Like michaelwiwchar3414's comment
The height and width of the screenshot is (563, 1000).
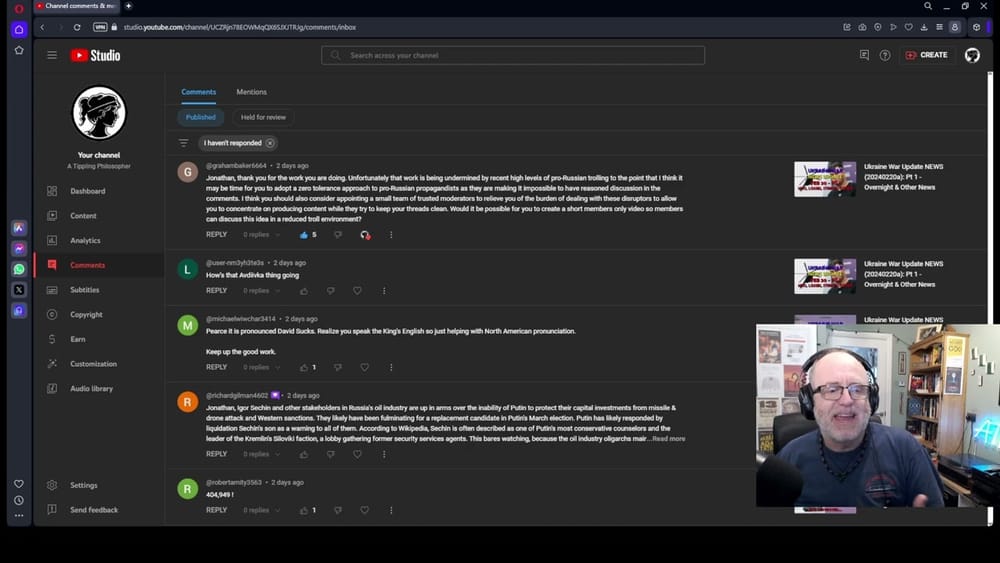[x=304, y=367]
